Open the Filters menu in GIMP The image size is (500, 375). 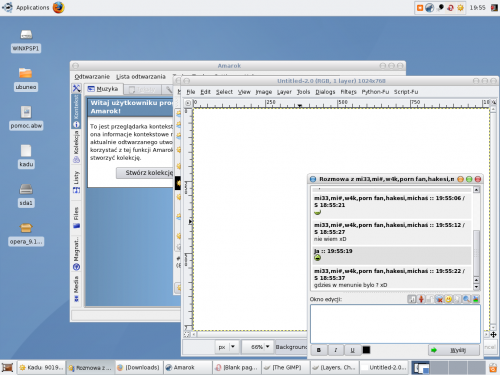[348, 92]
